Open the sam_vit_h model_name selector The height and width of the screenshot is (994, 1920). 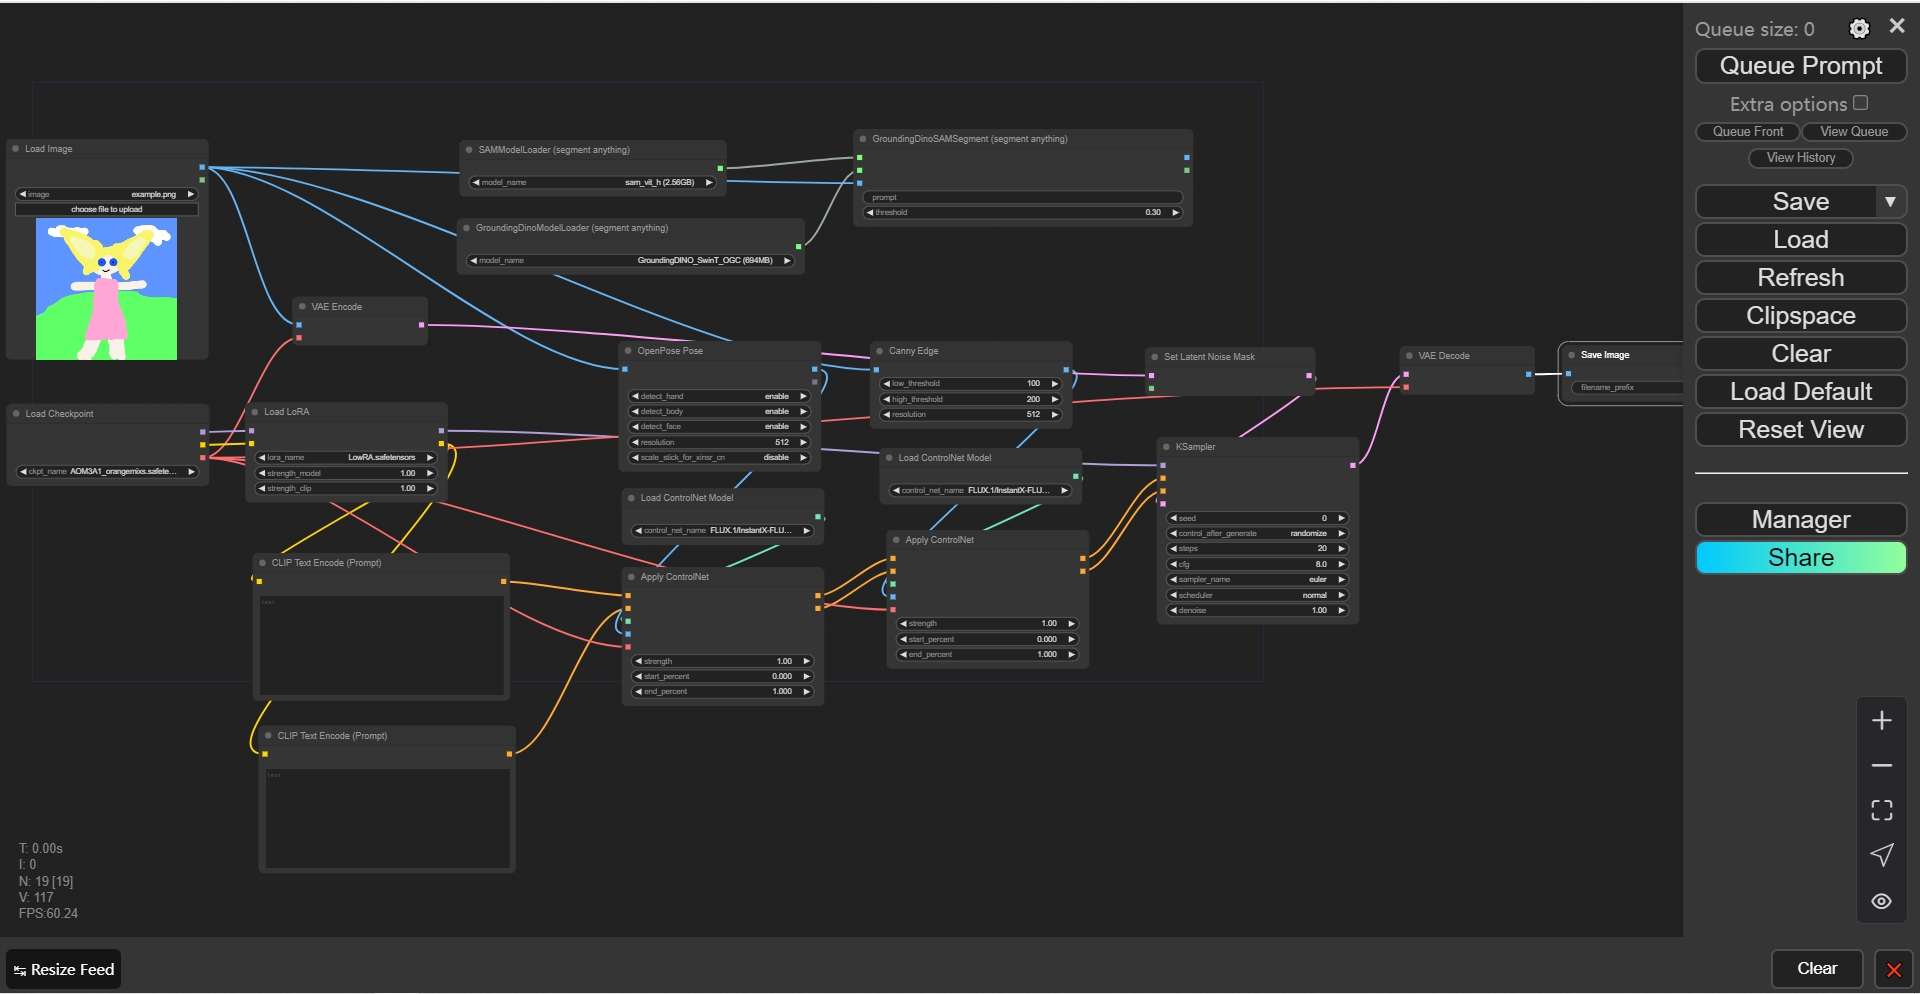coord(593,183)
